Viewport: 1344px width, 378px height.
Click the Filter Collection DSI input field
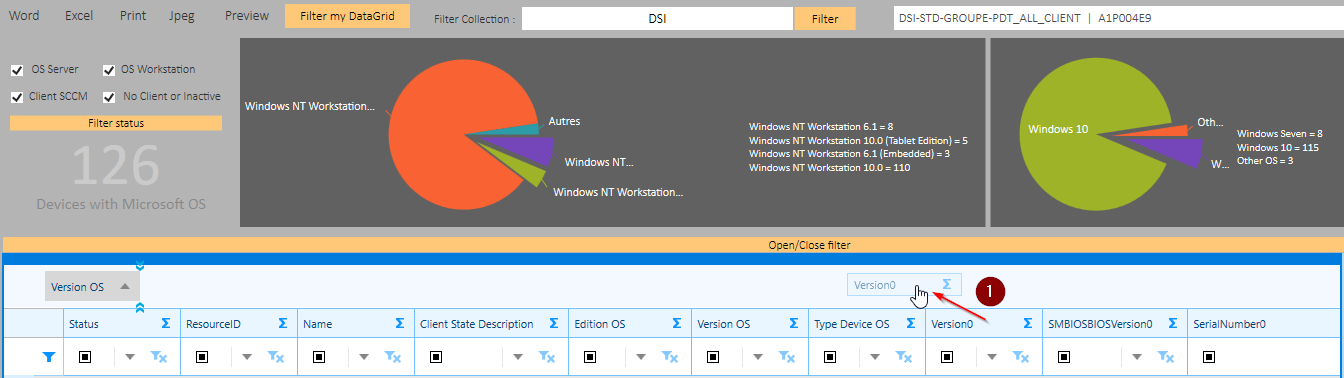[x=658, y=19]
